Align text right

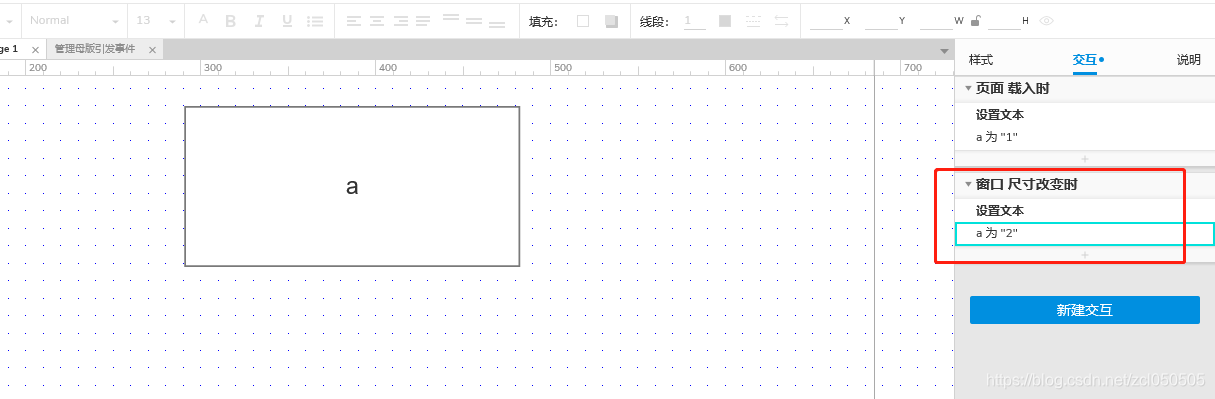point(400,20)
